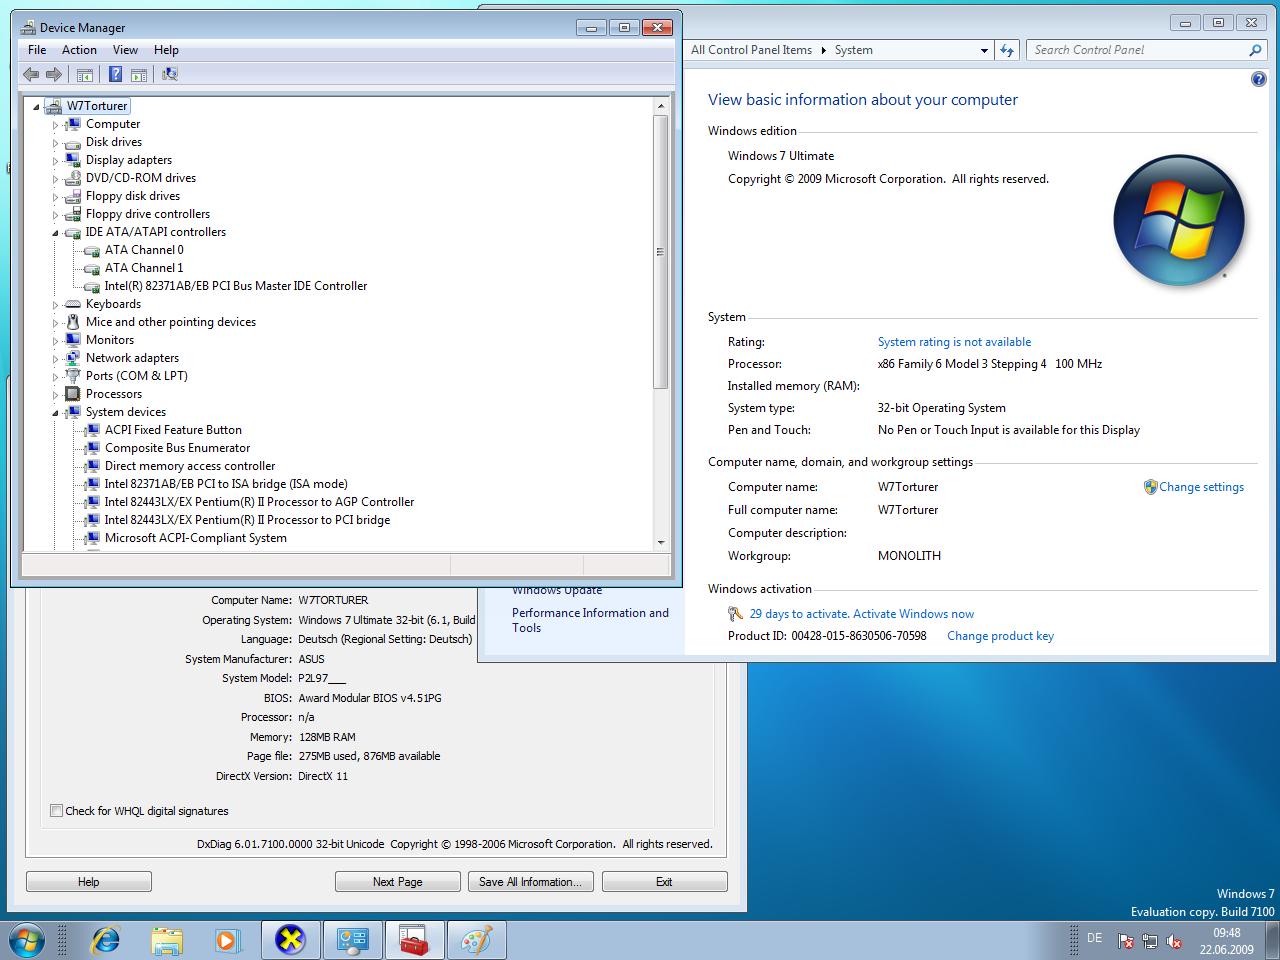Click the Save All Information button

[x=530, y=882]
